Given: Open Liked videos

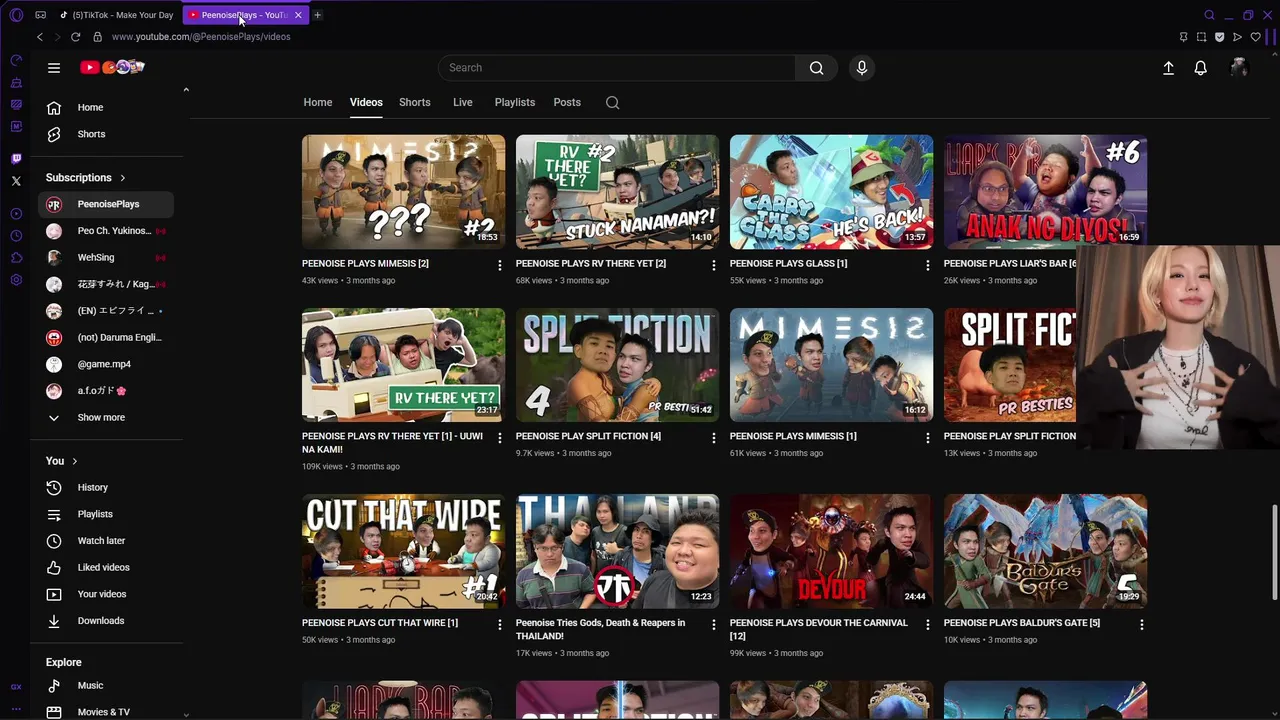Looking at the screenshot, I should click(106, 567).
